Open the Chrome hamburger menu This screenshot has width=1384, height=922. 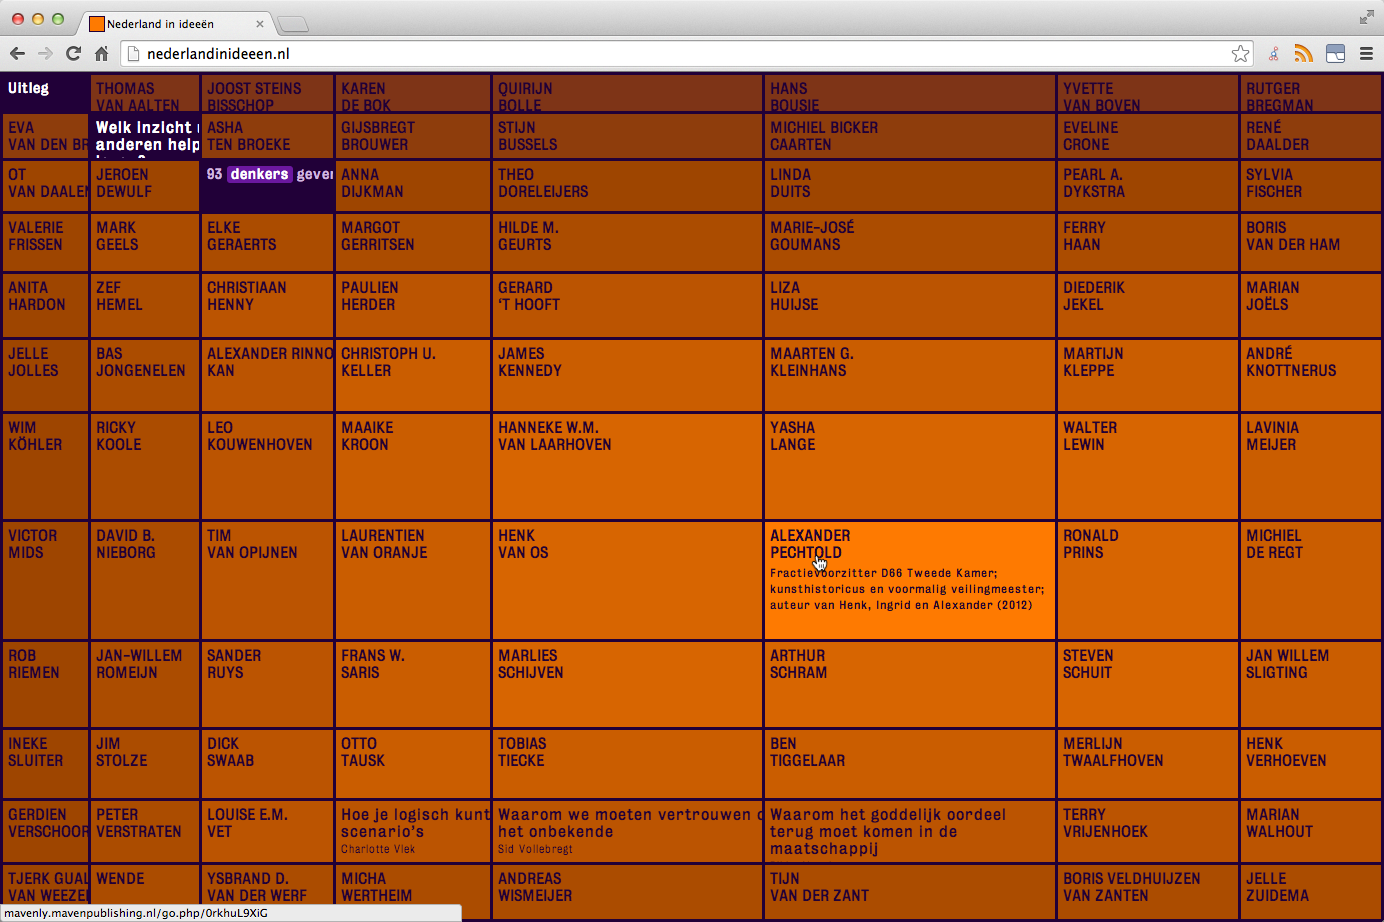pos(1366,54)
